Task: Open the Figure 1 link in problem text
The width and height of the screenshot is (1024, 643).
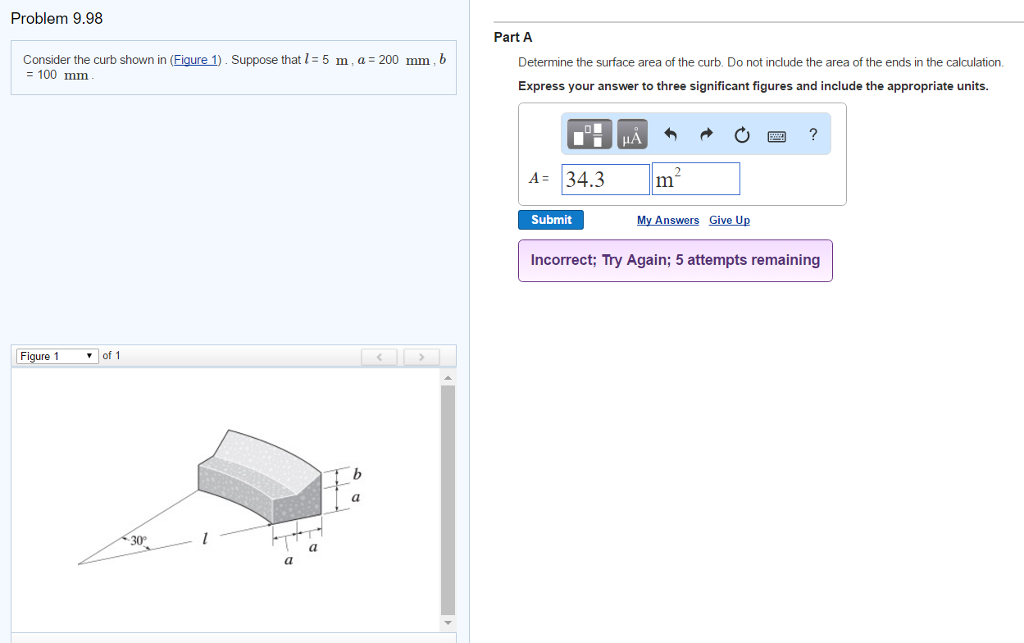Action: click(196, 59)
